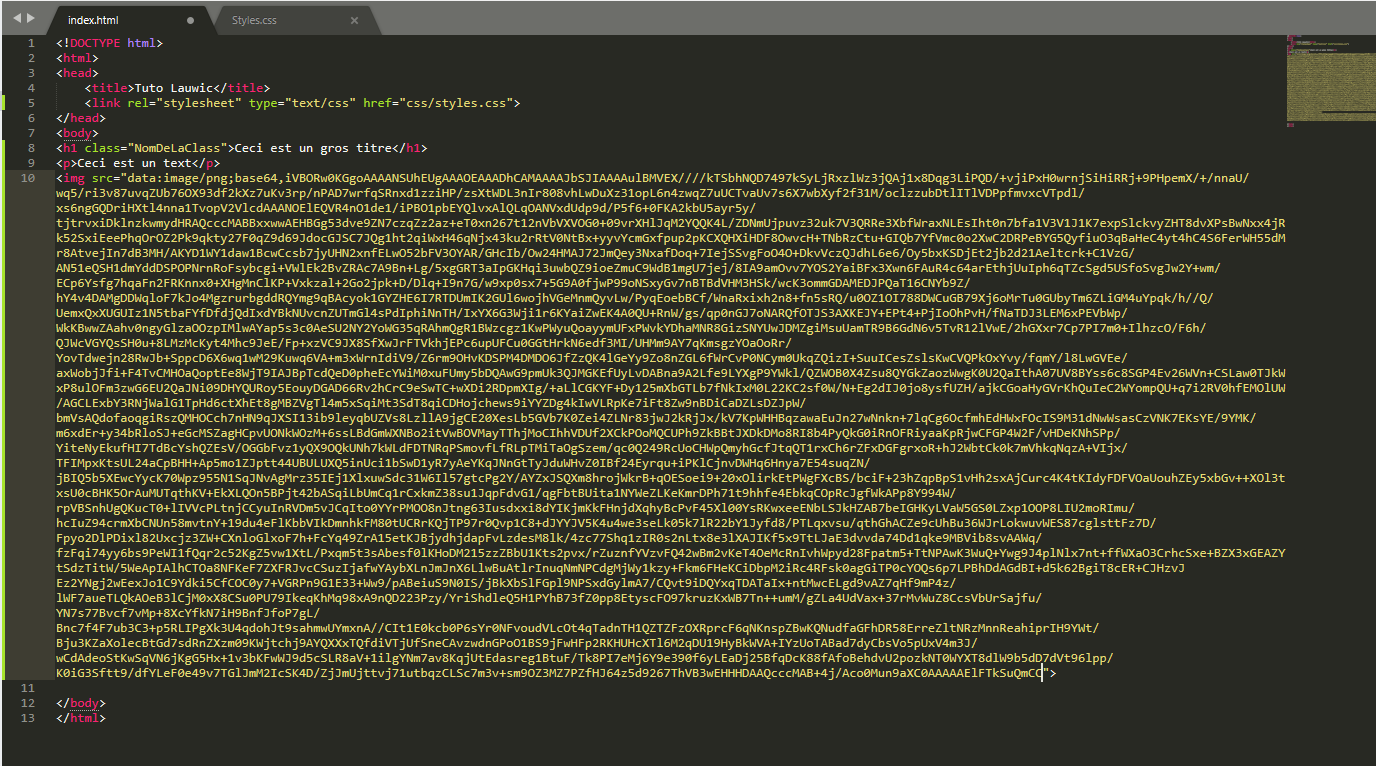Click line number 2 in the gutter
1376x766 pixels.
click(x=31, y=58)
